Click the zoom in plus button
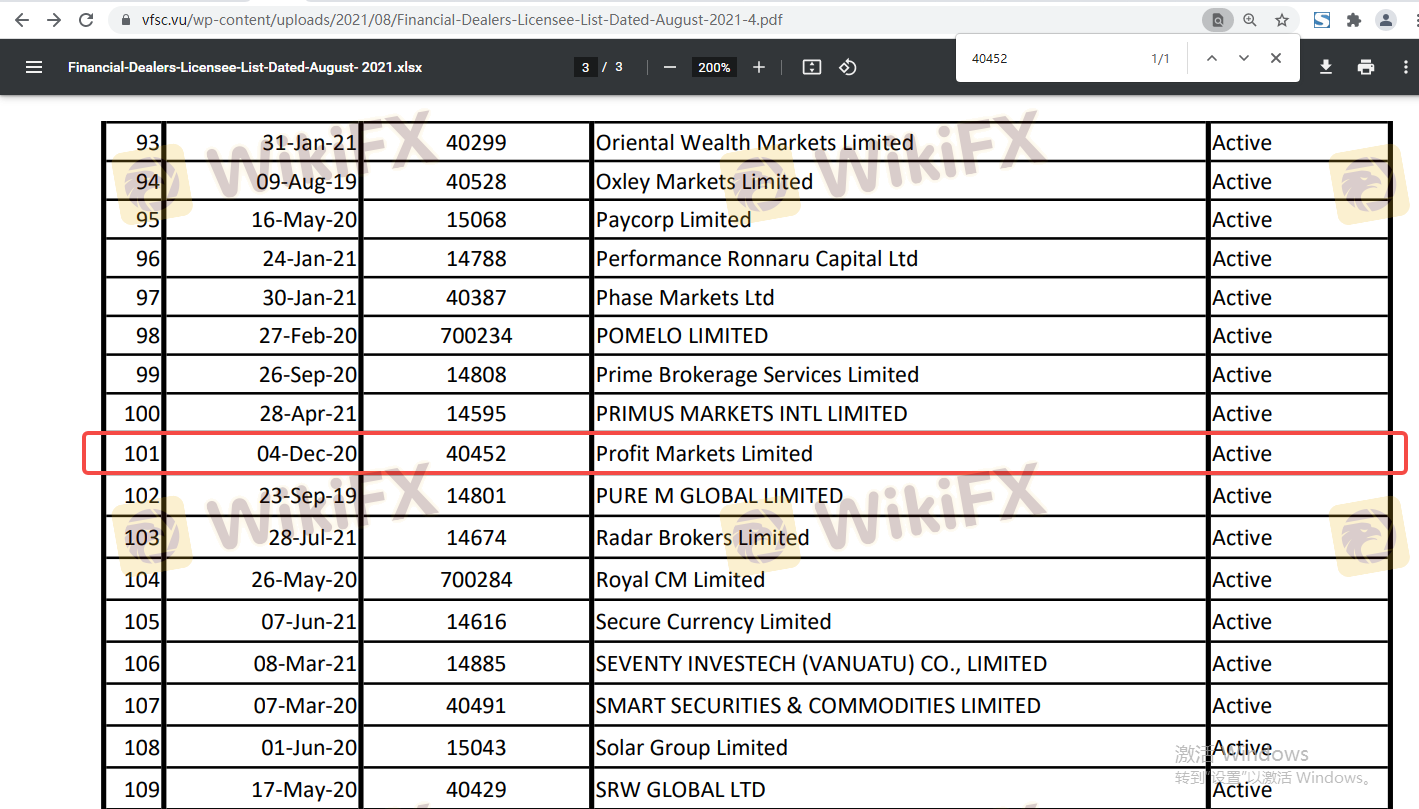The height and width of the screenshot is (809, 1419). tap(759, 67)
